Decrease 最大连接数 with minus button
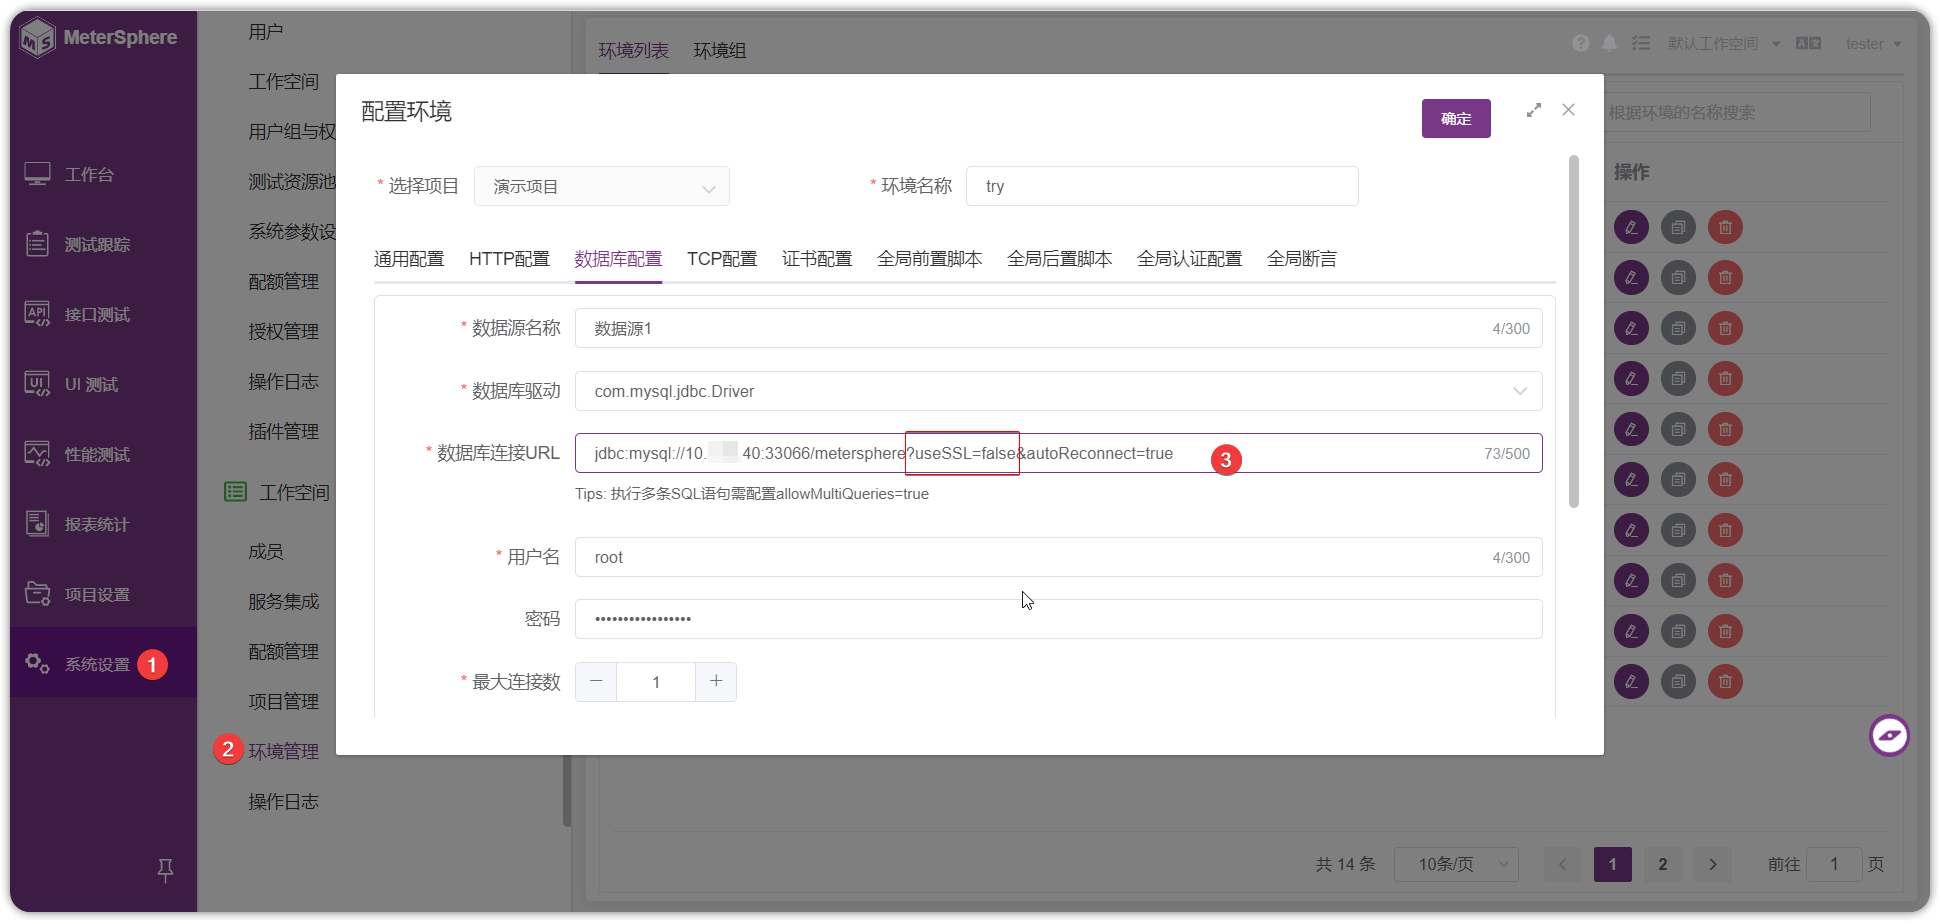1940x922 pixels. tap(596, 681)
